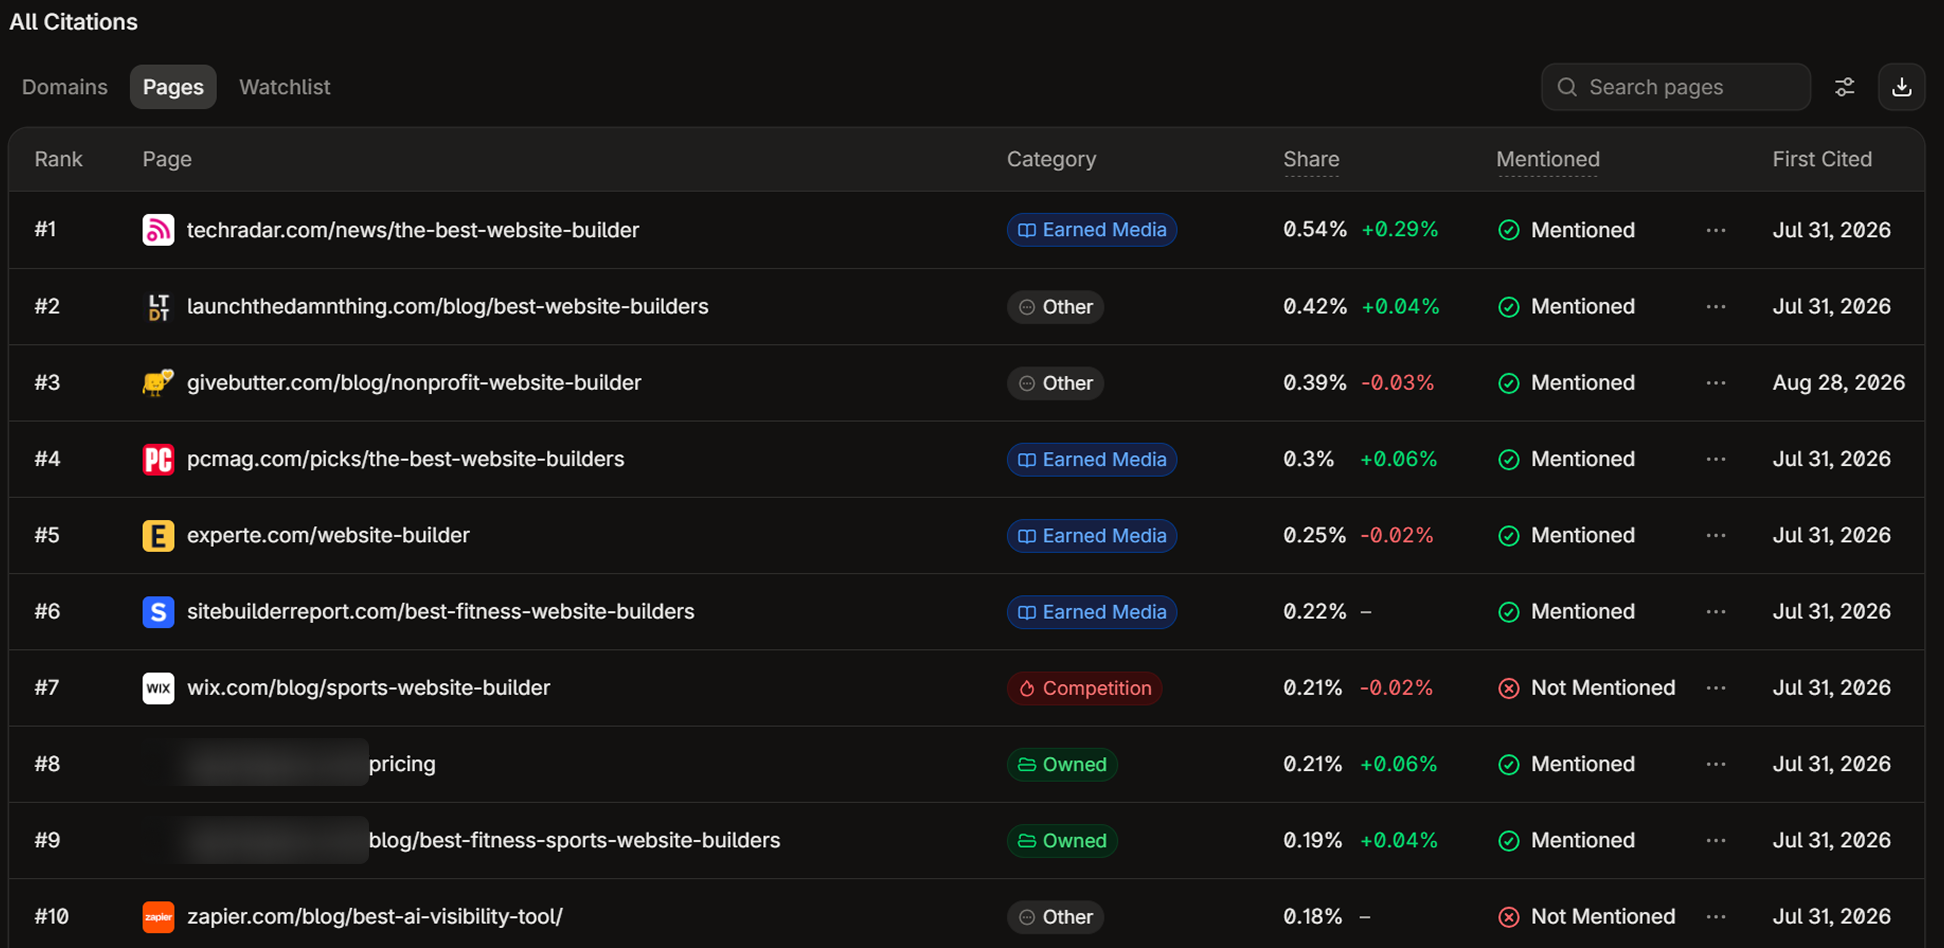
Task: Open sitebuilderreport.com best-fitness link
Action: click(x=440, y=611)
